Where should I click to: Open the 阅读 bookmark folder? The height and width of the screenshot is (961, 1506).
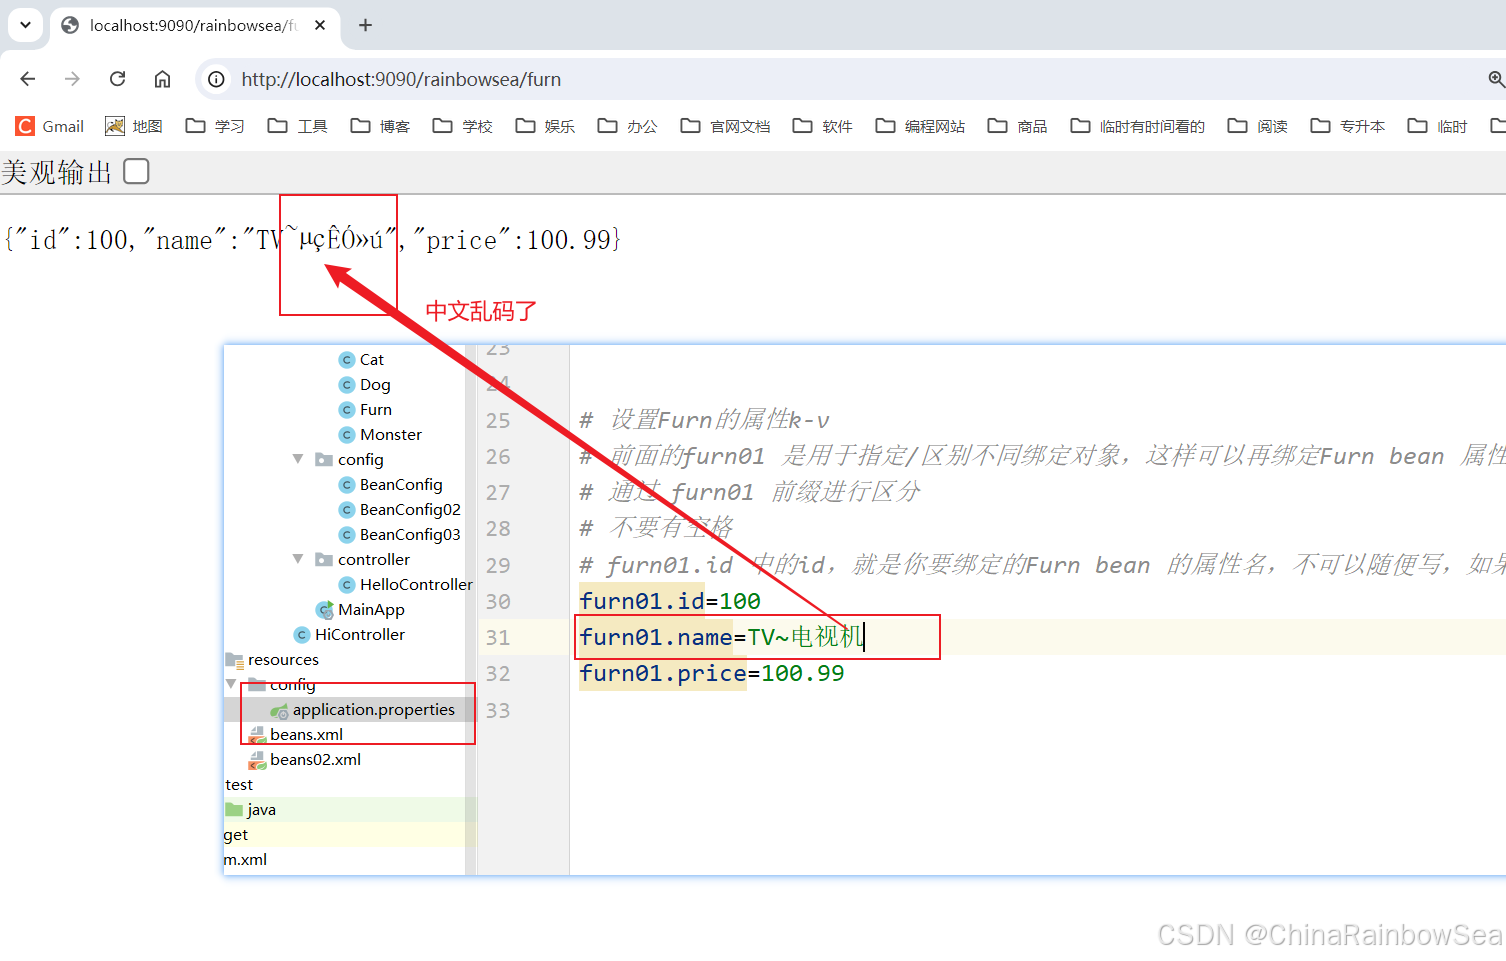(1258, 126)
